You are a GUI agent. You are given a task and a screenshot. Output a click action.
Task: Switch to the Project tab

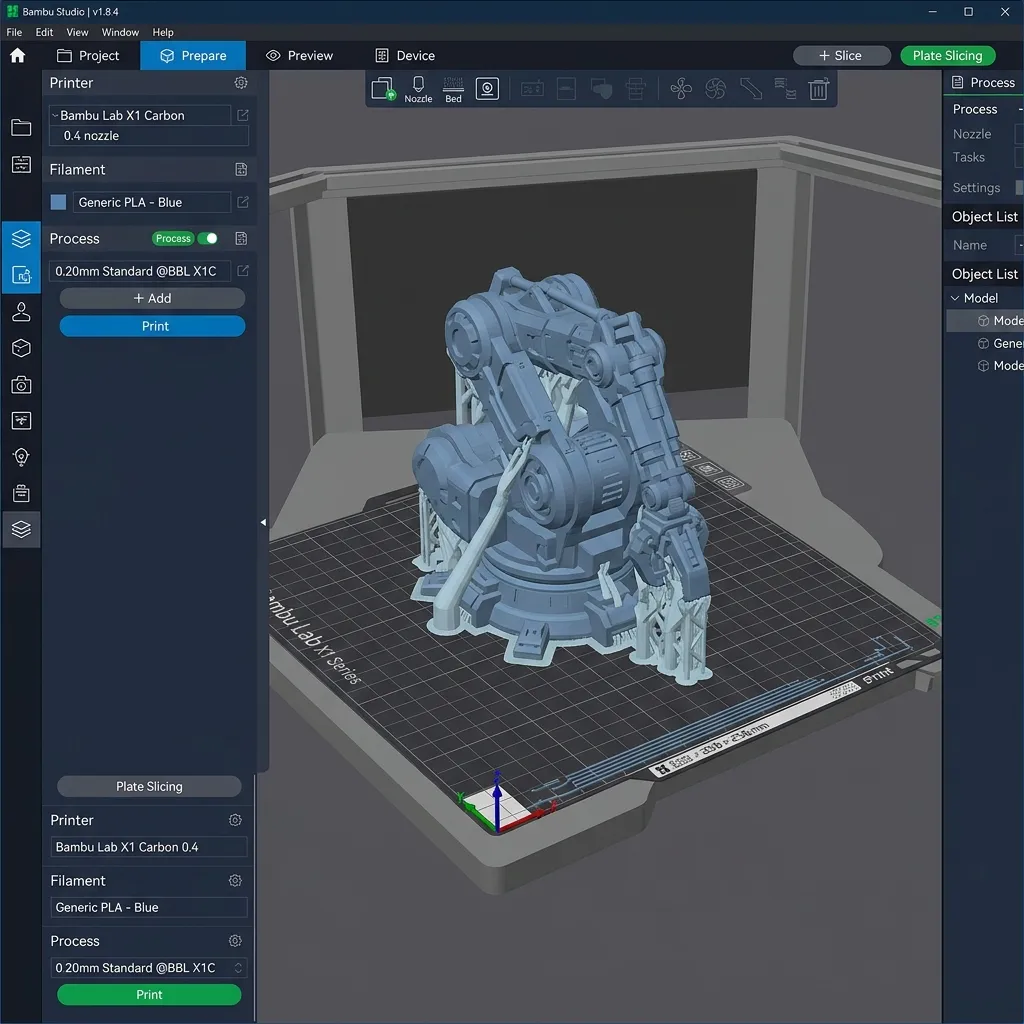[88, 56]
